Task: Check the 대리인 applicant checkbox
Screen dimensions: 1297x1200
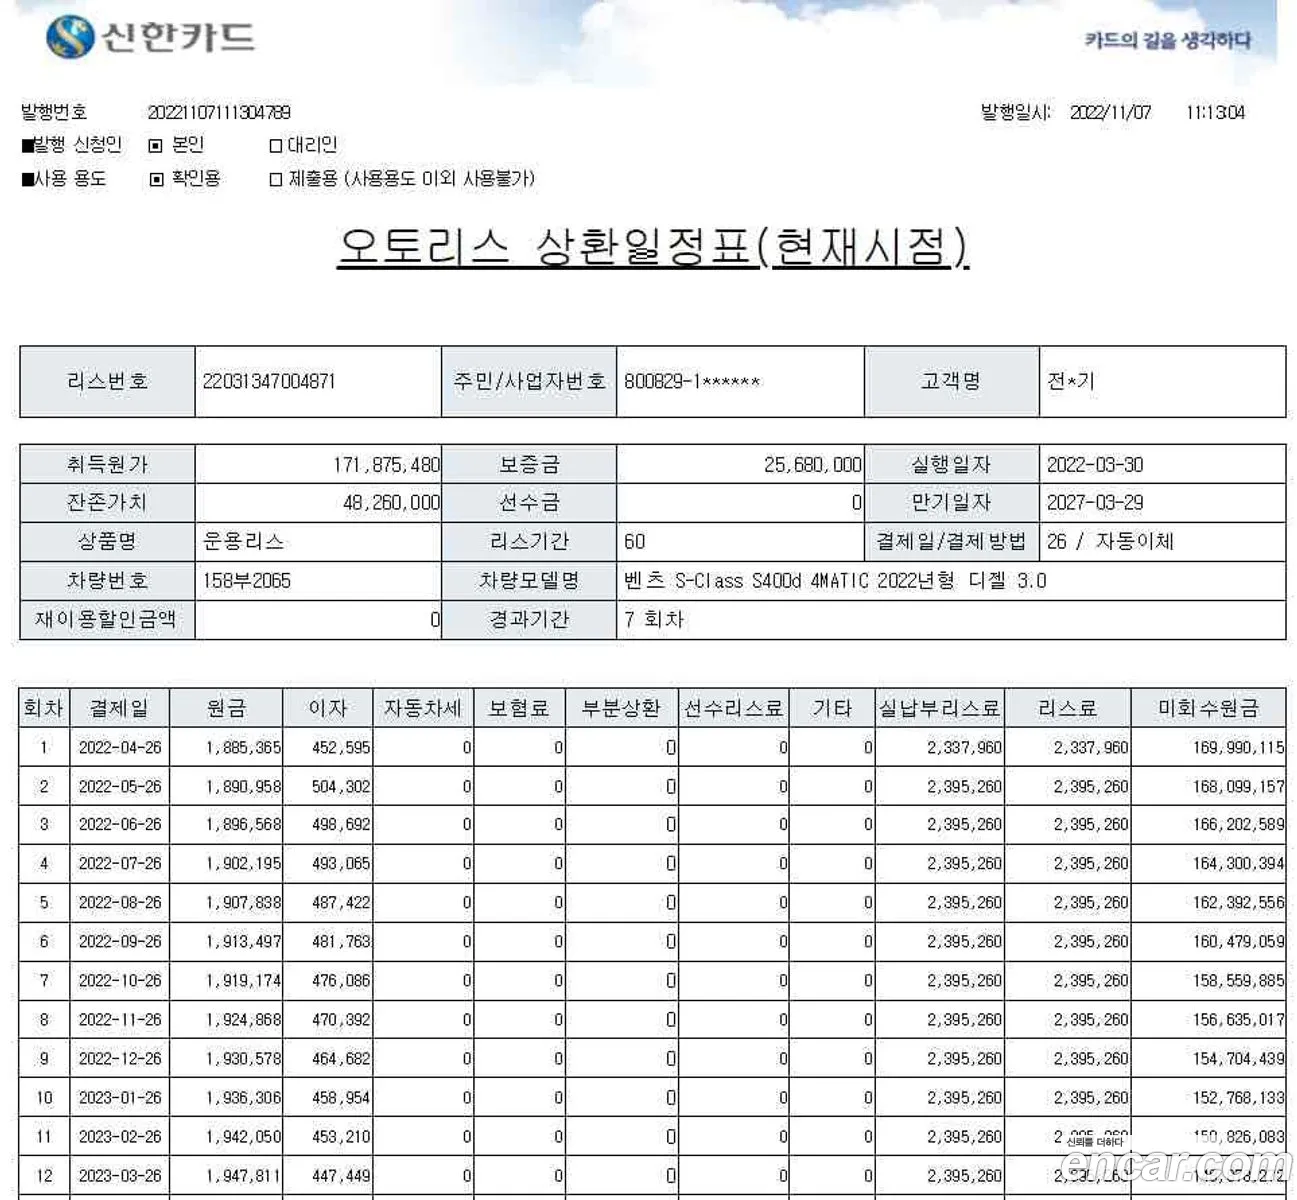Action: click(276, 146)
